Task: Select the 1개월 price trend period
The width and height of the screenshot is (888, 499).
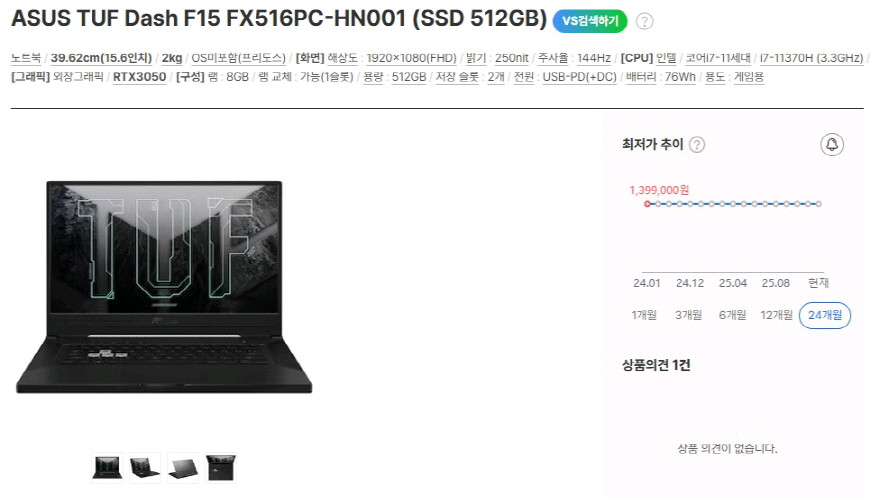Action: [x=644, y=315]
